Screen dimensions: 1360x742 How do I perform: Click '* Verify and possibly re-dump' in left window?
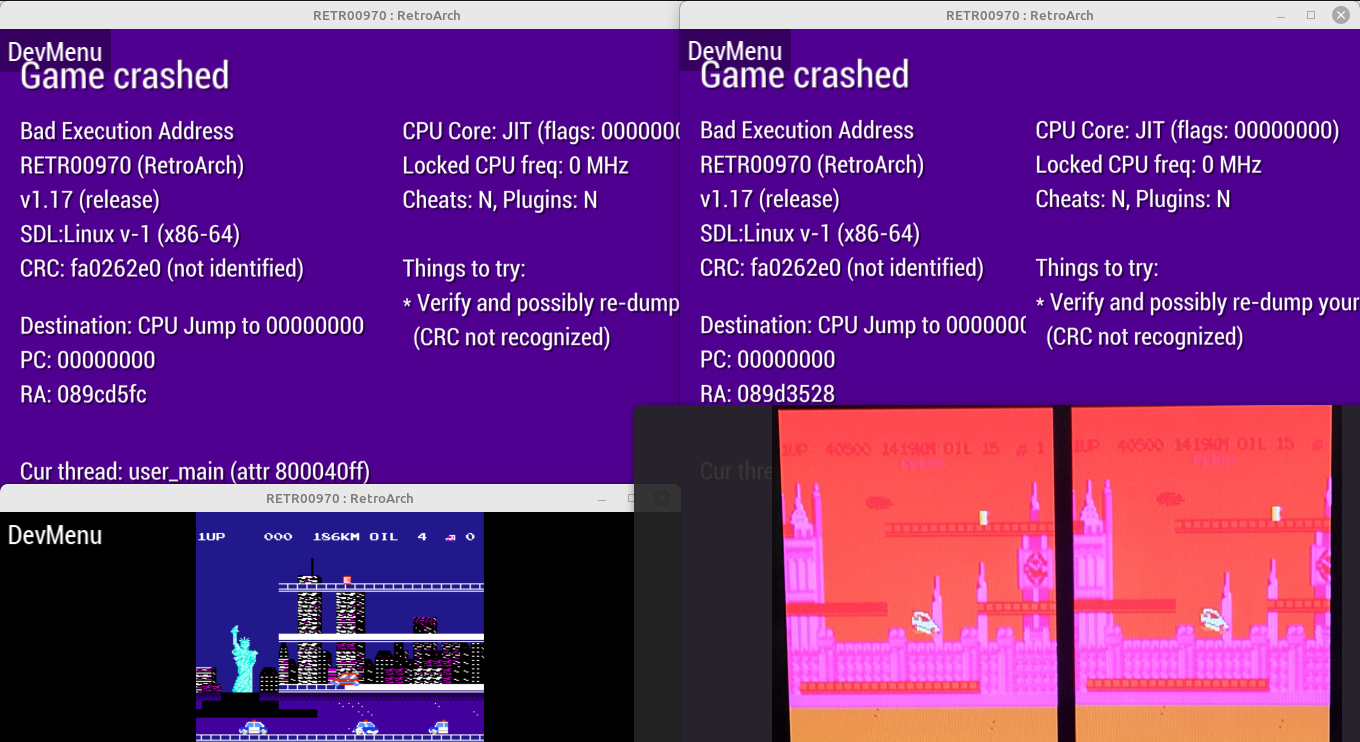tap(541, 303)
